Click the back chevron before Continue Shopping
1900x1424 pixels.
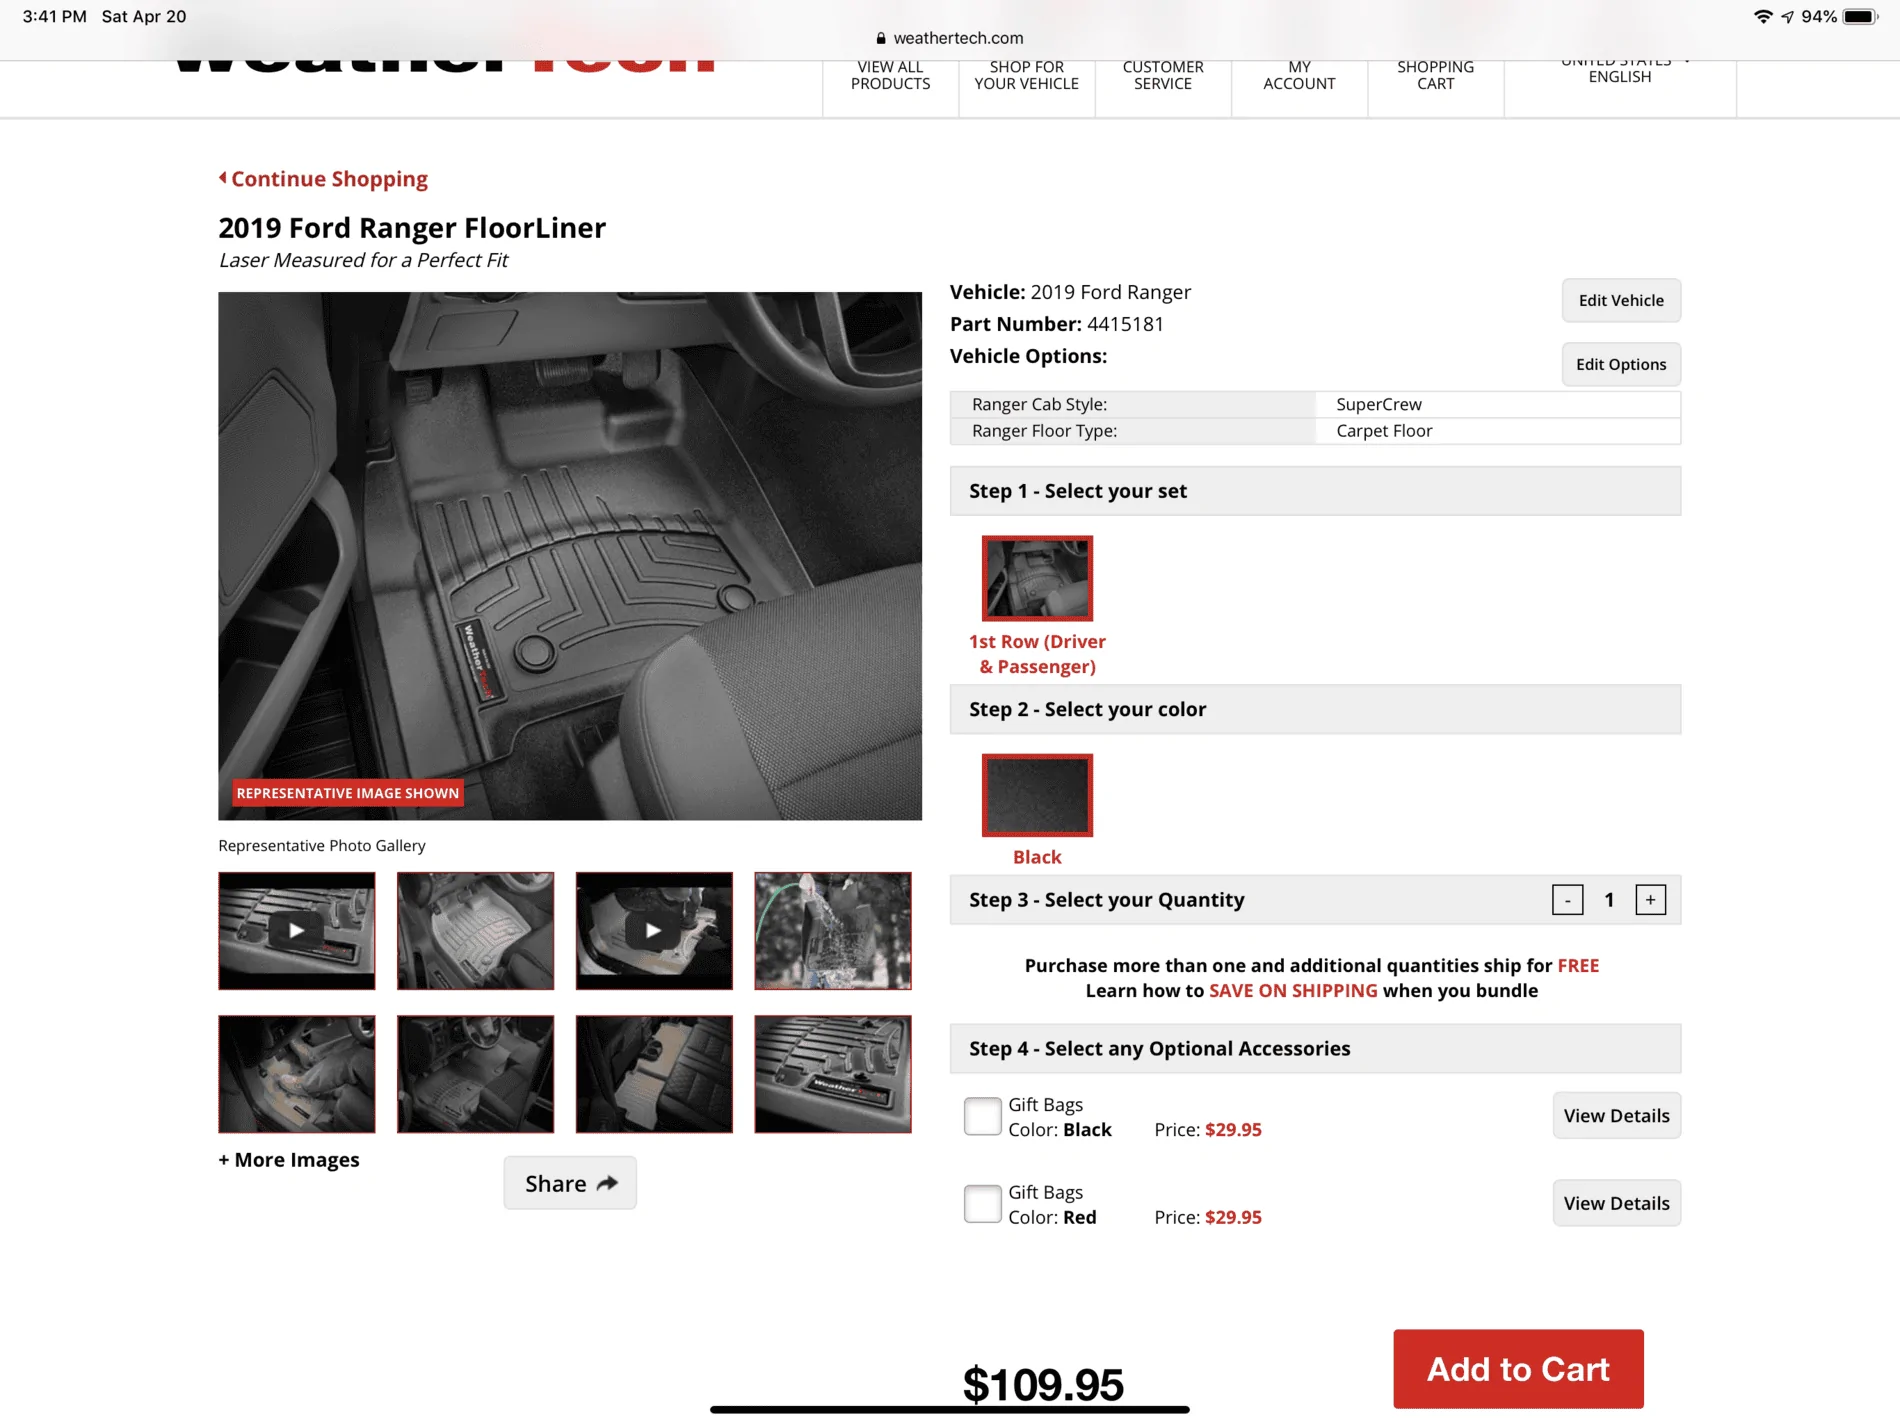tap(223, 178)
